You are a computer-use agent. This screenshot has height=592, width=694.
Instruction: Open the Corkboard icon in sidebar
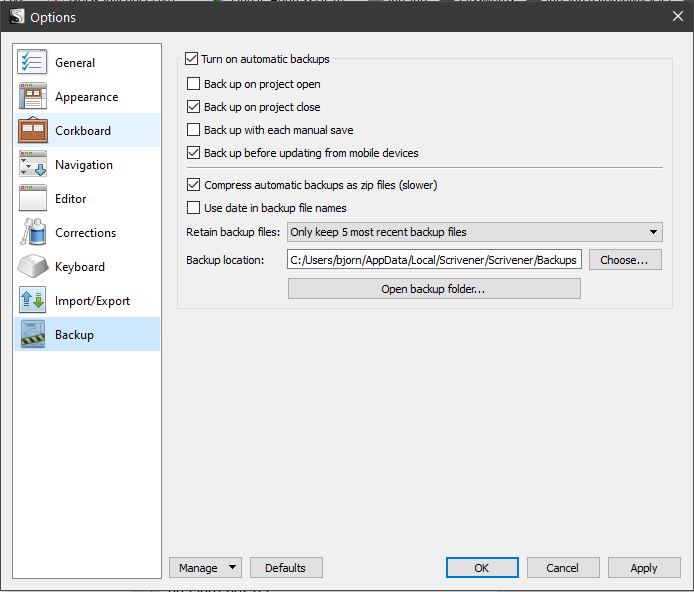[x=32, y=130]
